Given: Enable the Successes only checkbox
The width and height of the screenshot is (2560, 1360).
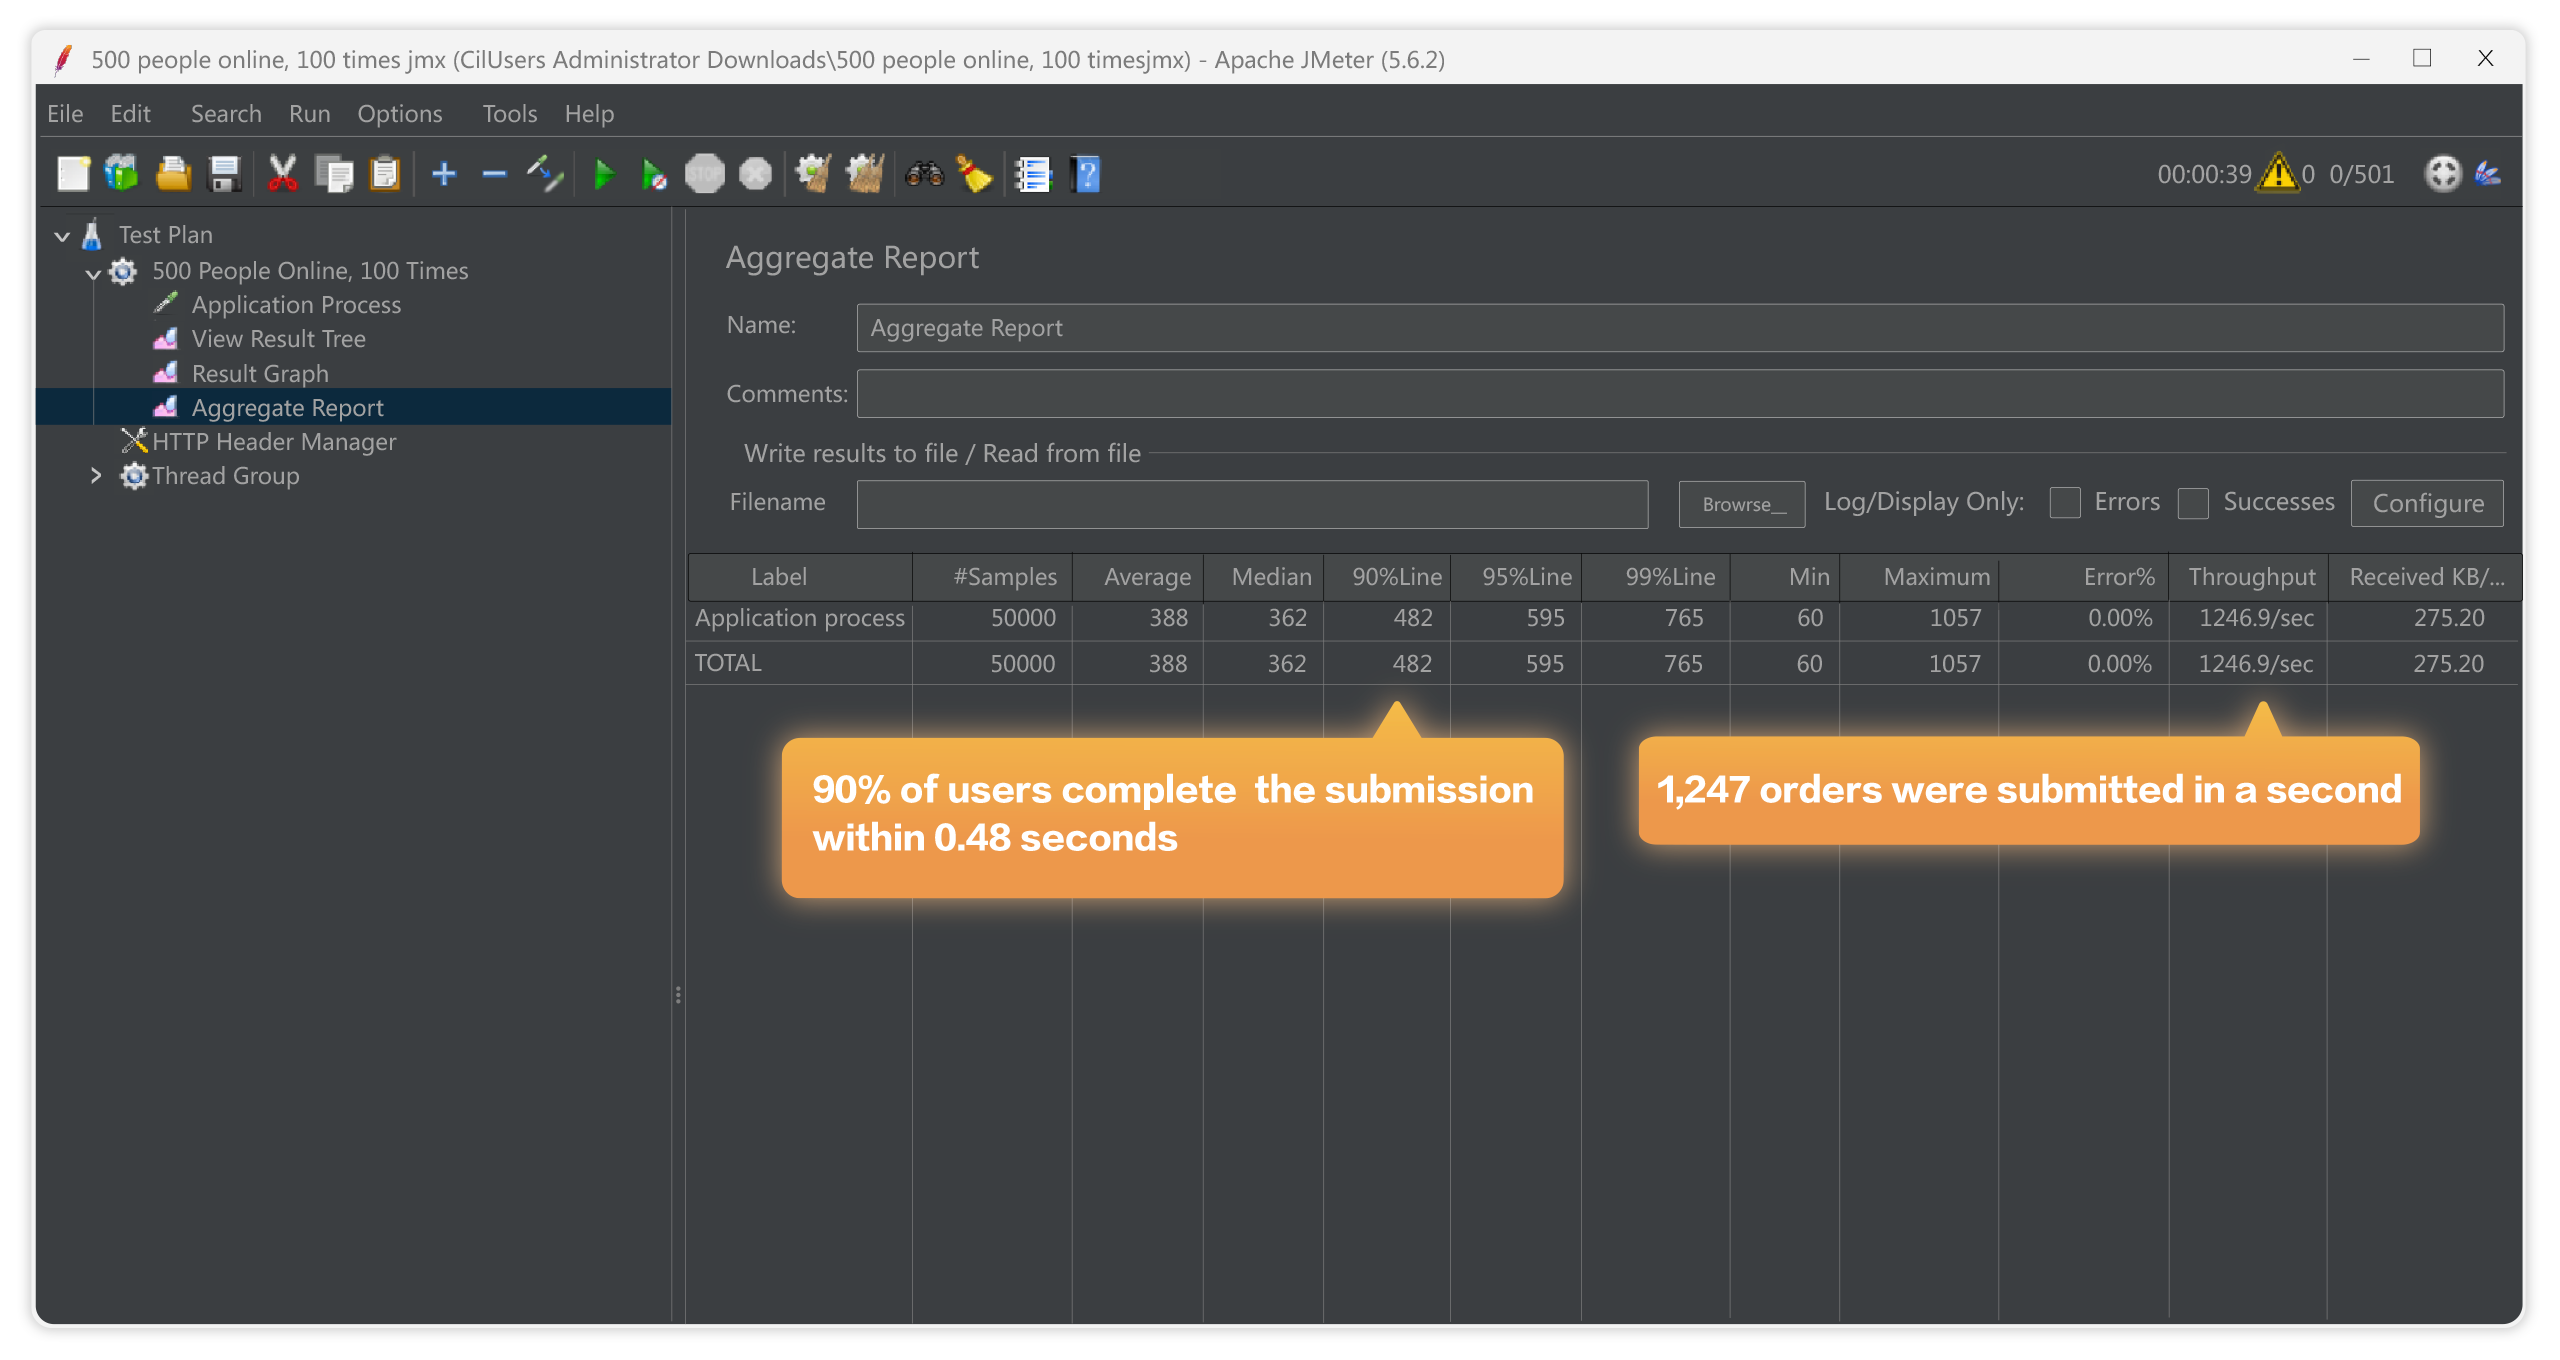Looking at the screenshot, I should click(x=2192, y=503).
